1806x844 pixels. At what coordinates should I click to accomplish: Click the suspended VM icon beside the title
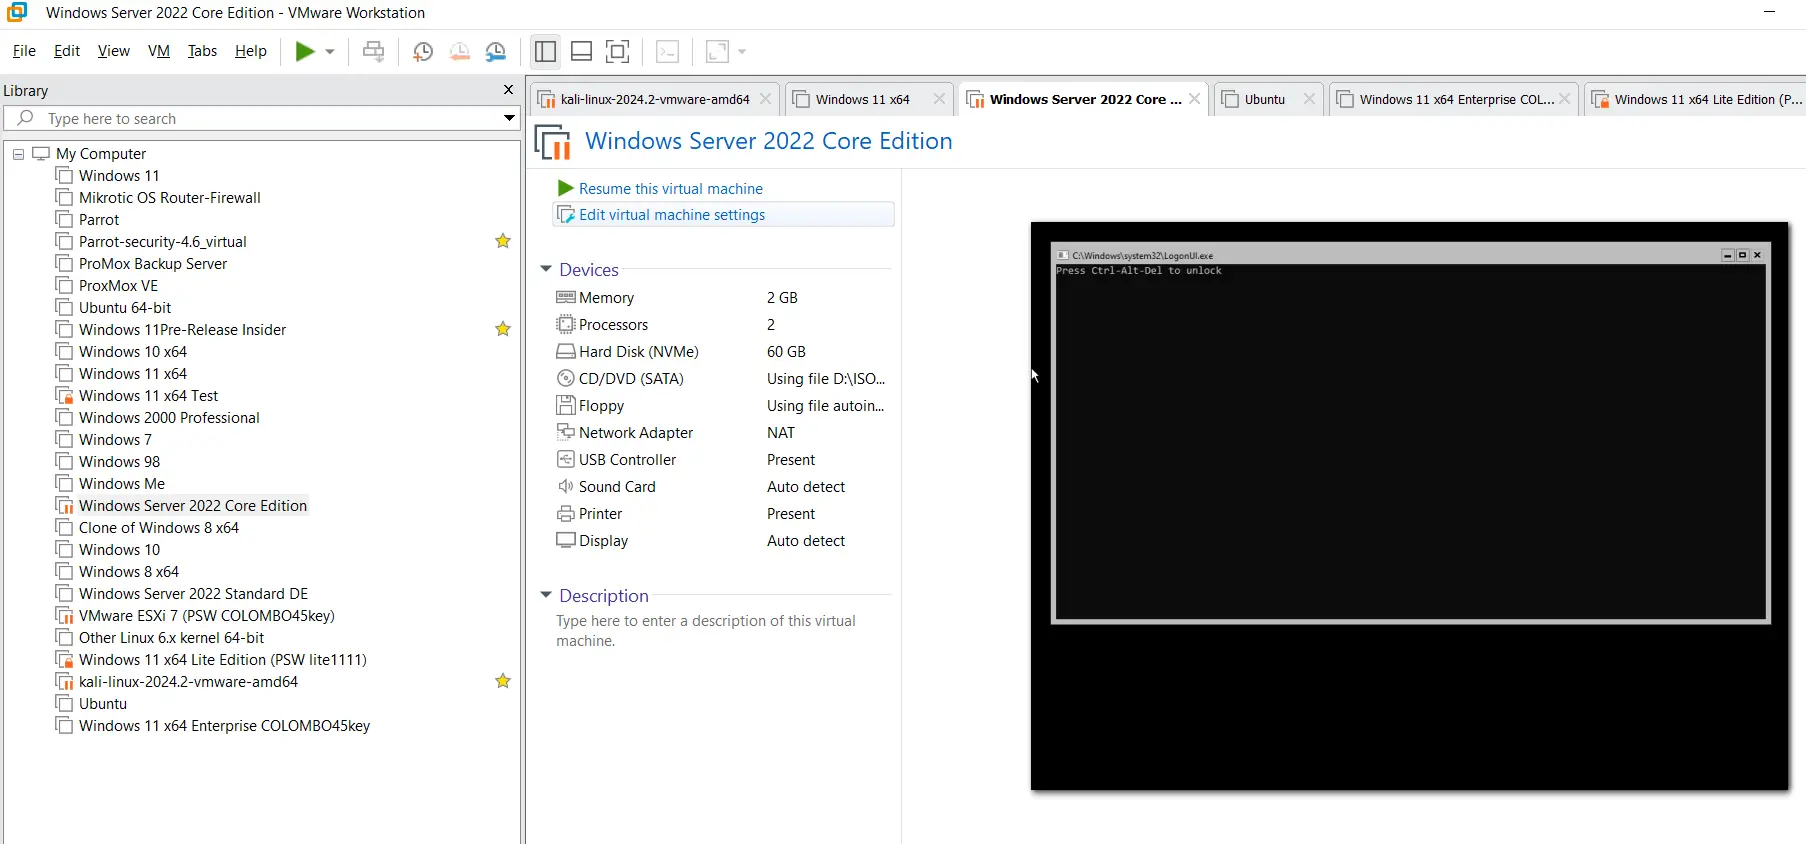click(552, 142)
